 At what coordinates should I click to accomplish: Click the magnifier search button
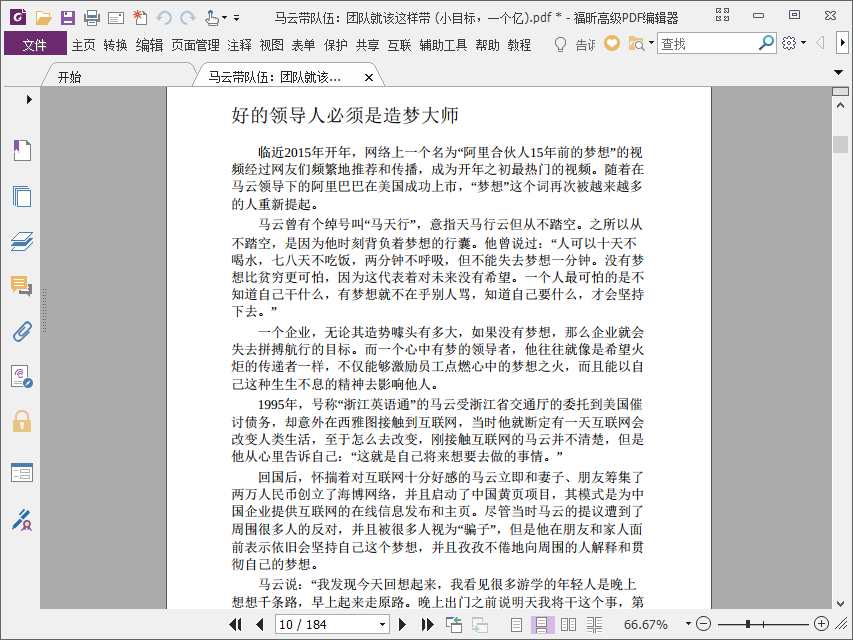[x=766, y=43]
